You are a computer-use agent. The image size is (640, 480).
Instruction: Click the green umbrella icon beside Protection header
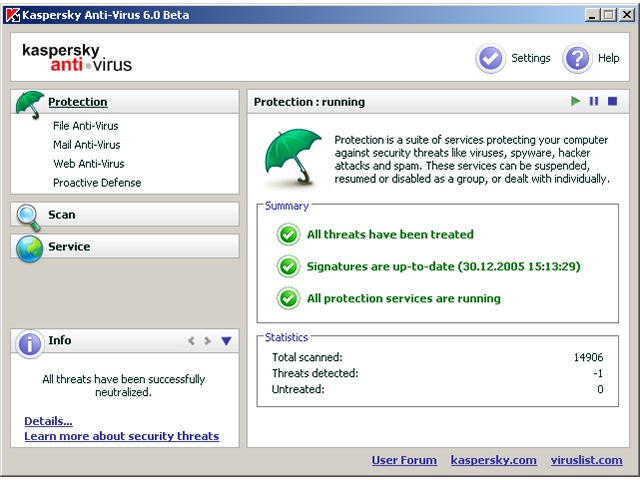click(x=30, y=104)
